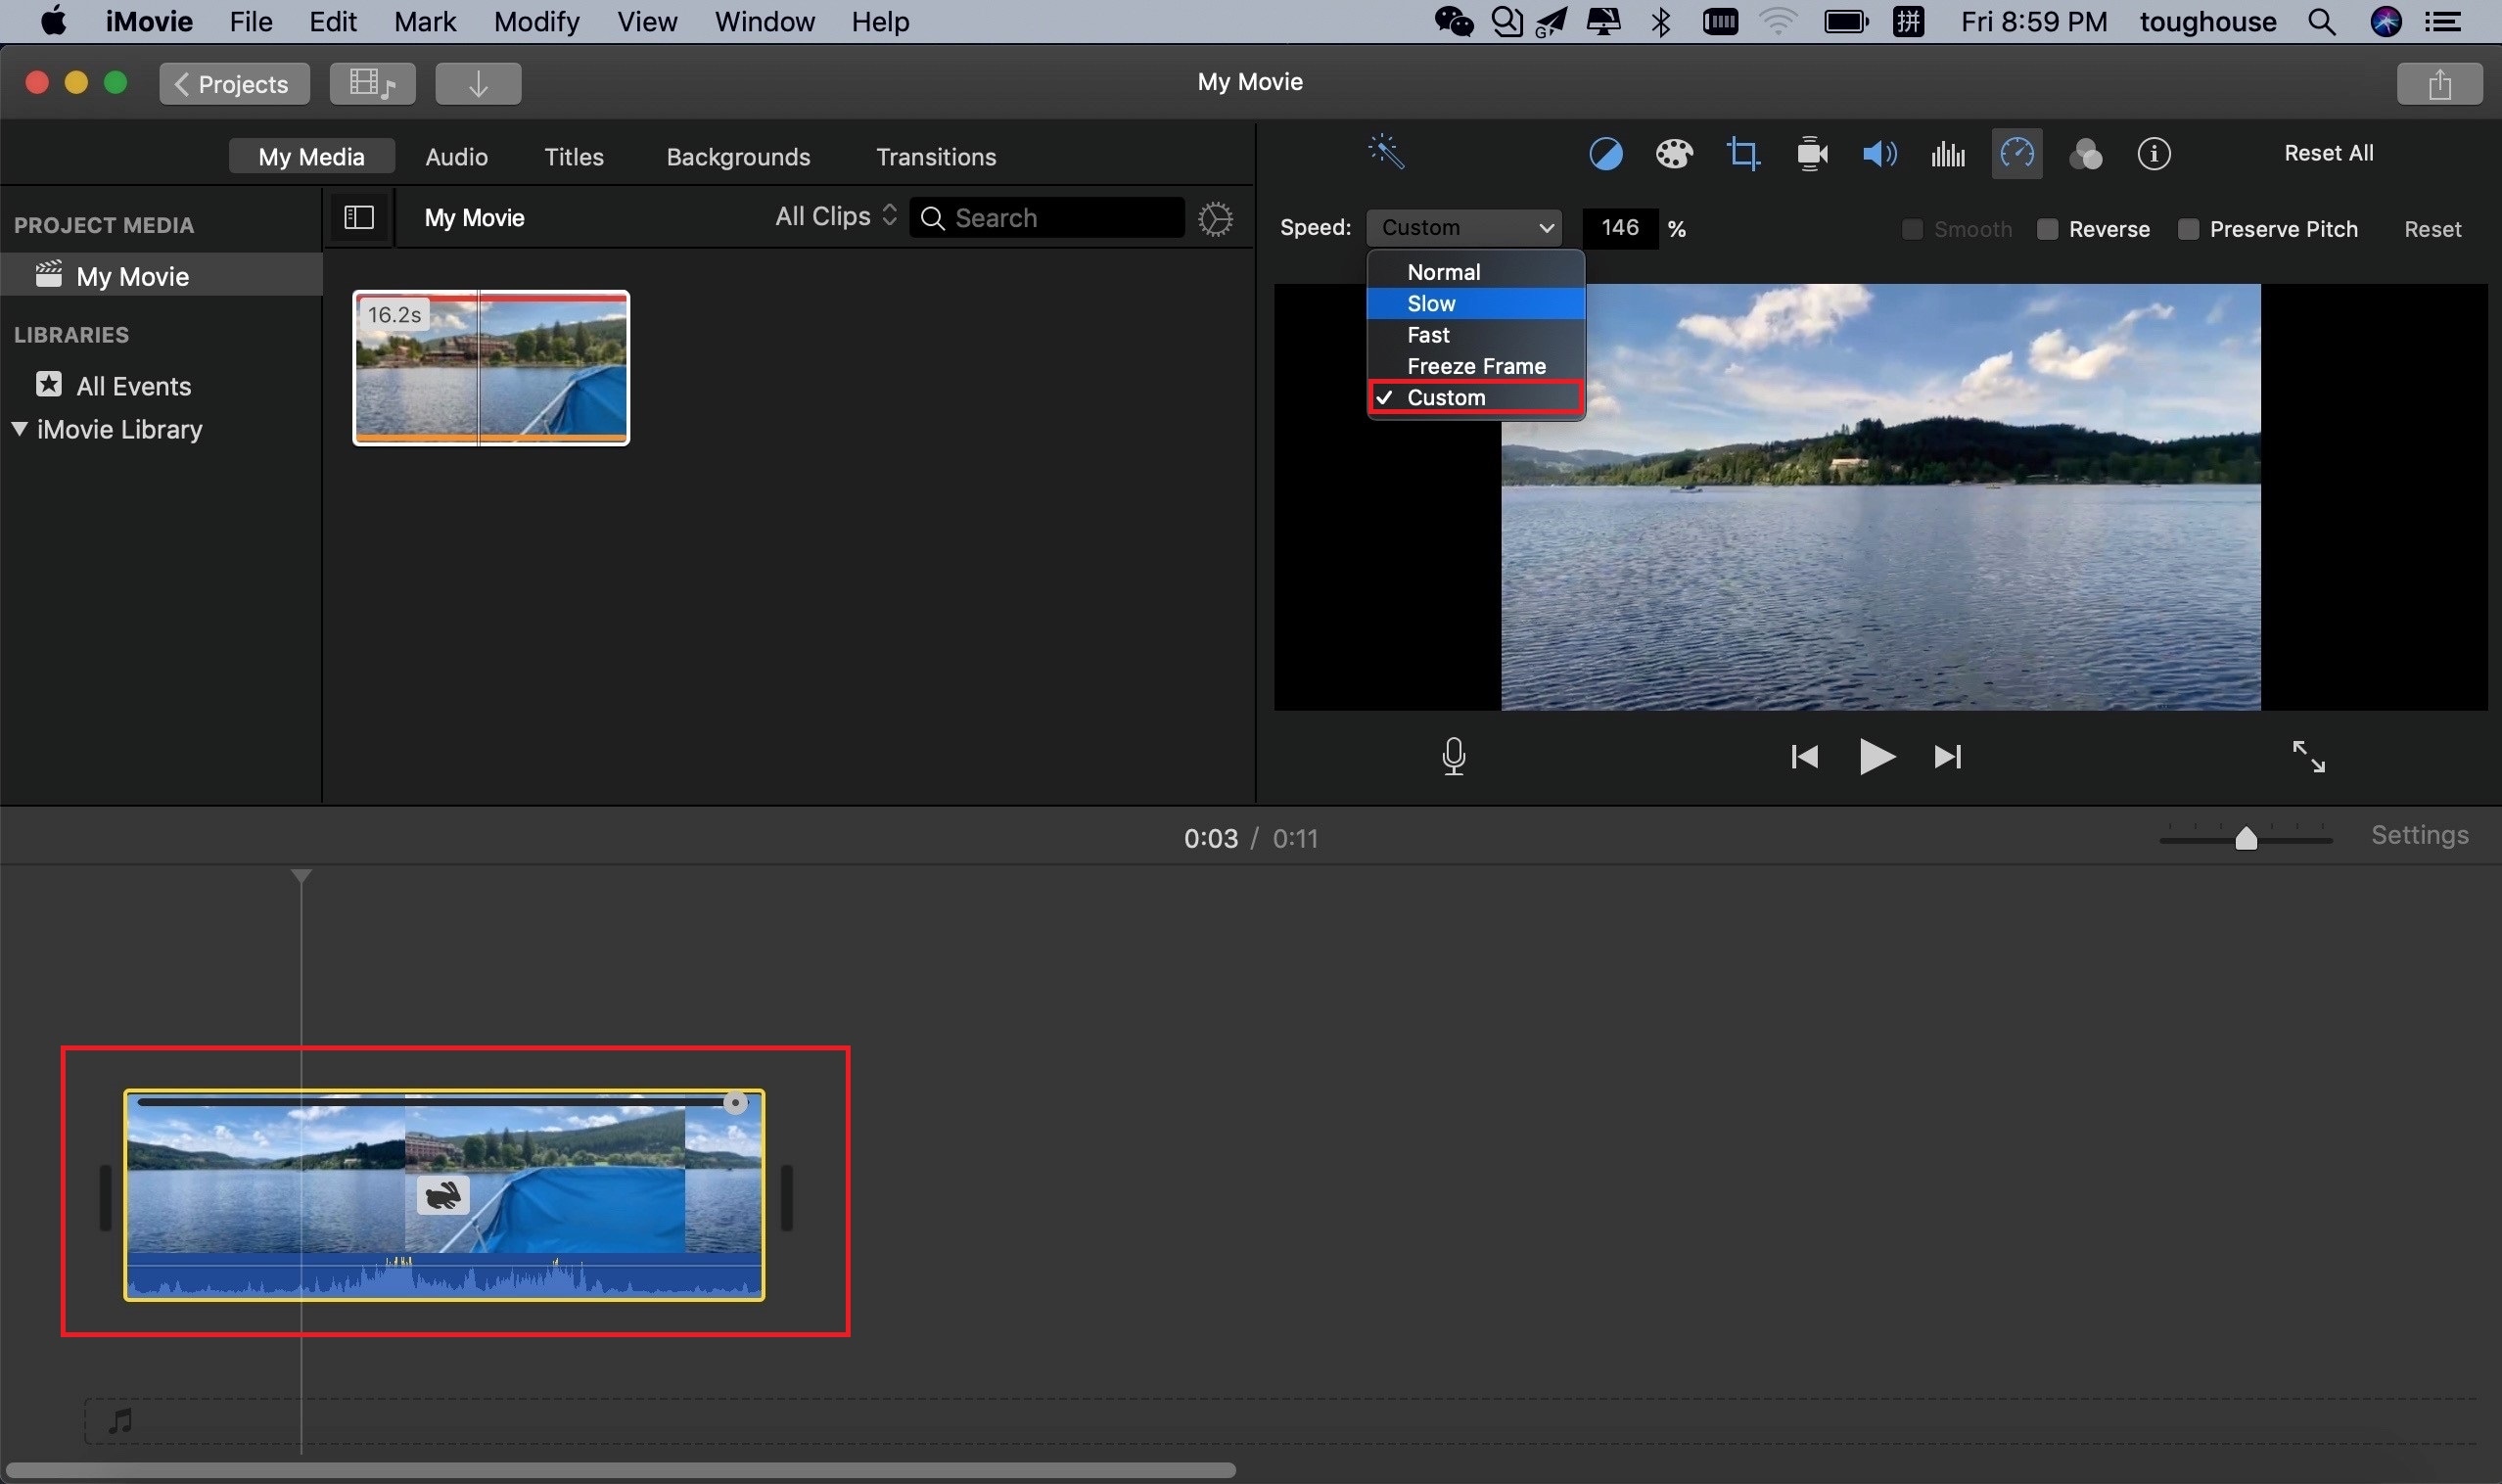Toggle the Smooth checkbox for speed
The image size is (2502, 1484).
pyautogui.click(x=1913, y=228)
